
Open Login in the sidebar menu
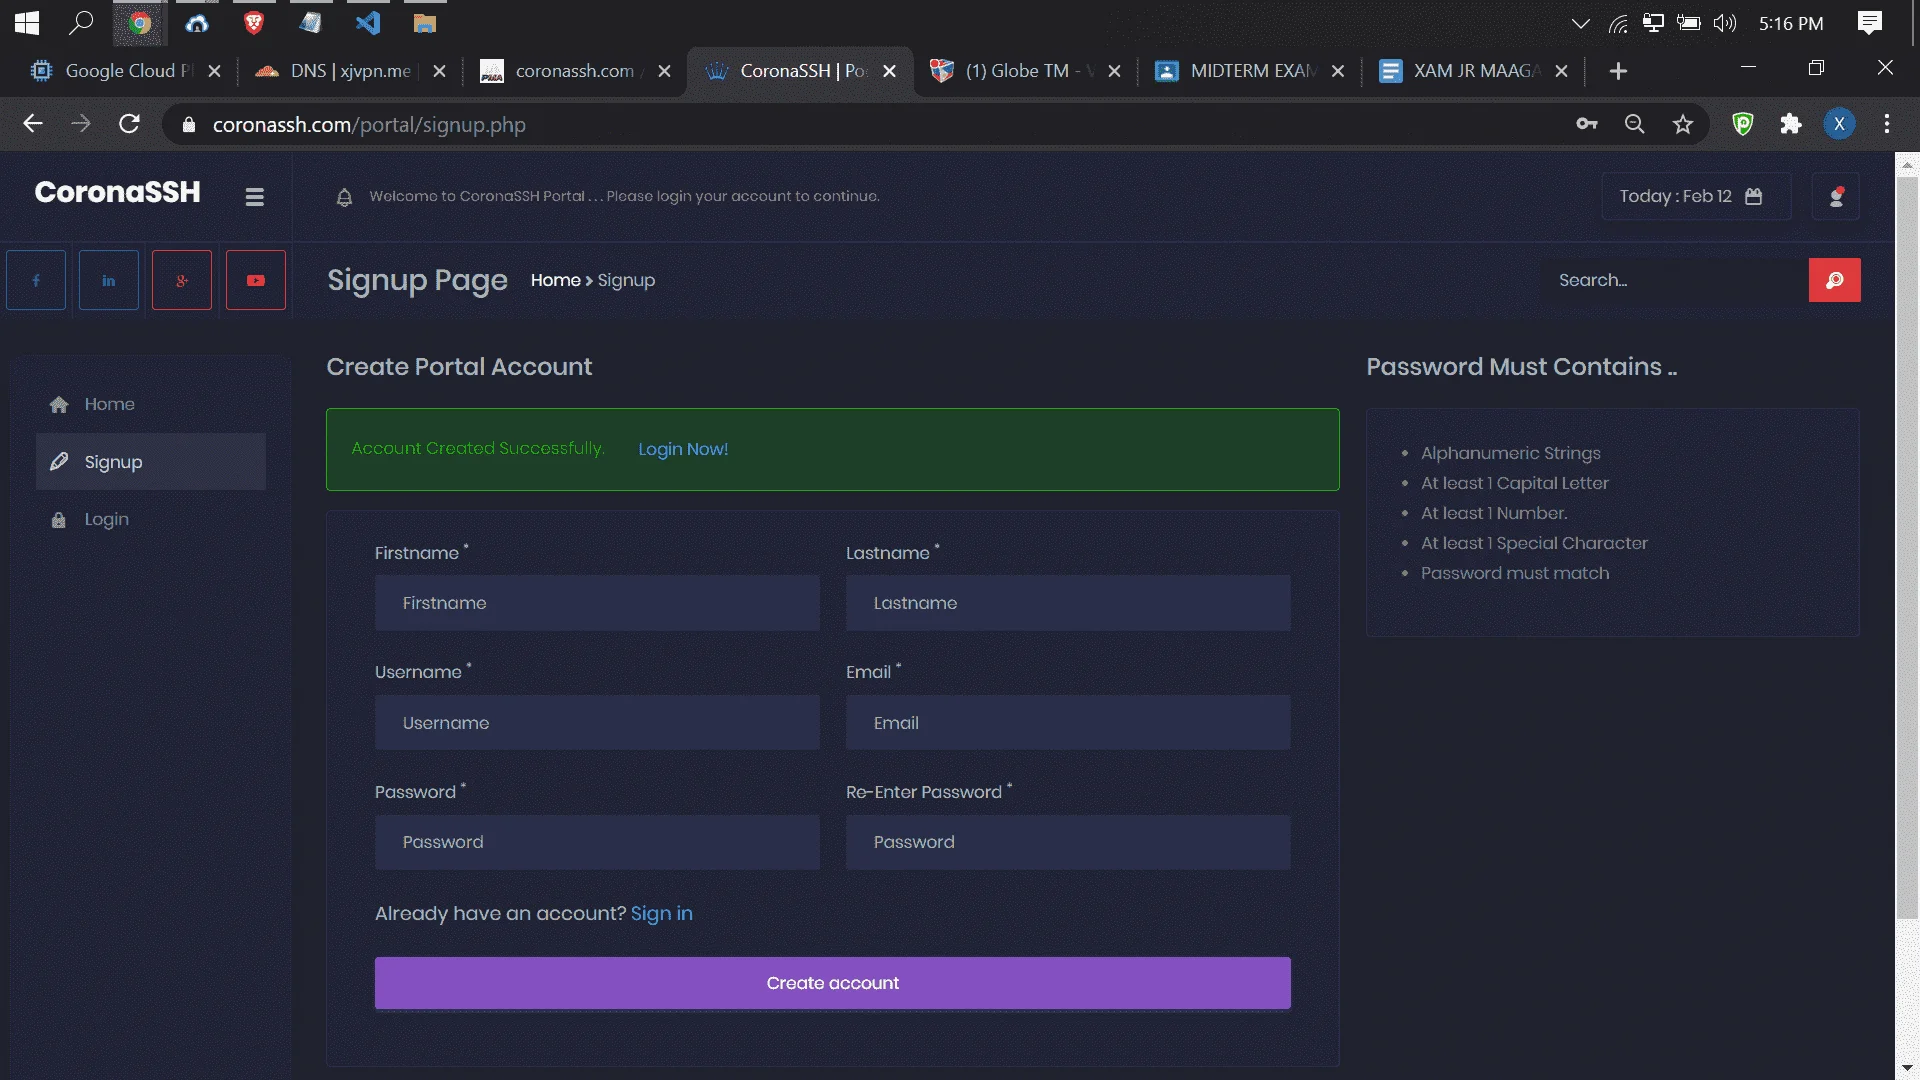151,520
